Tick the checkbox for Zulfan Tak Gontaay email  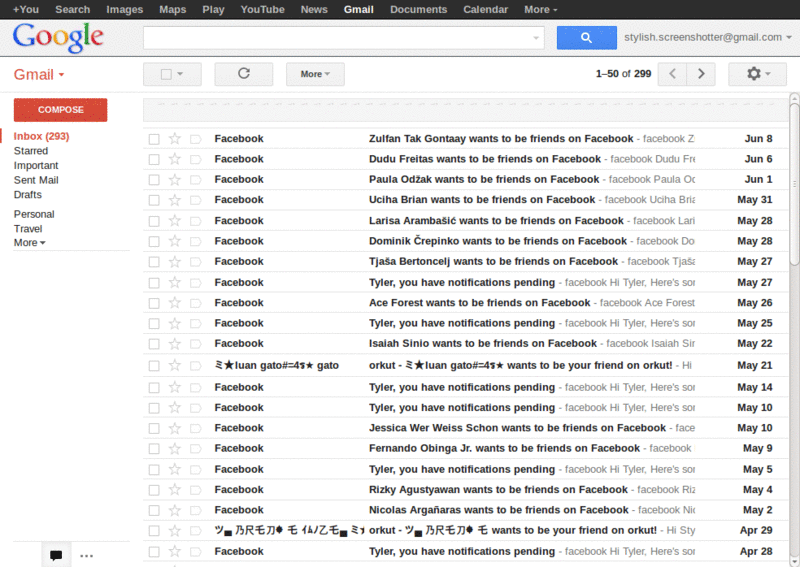point(154,139)
